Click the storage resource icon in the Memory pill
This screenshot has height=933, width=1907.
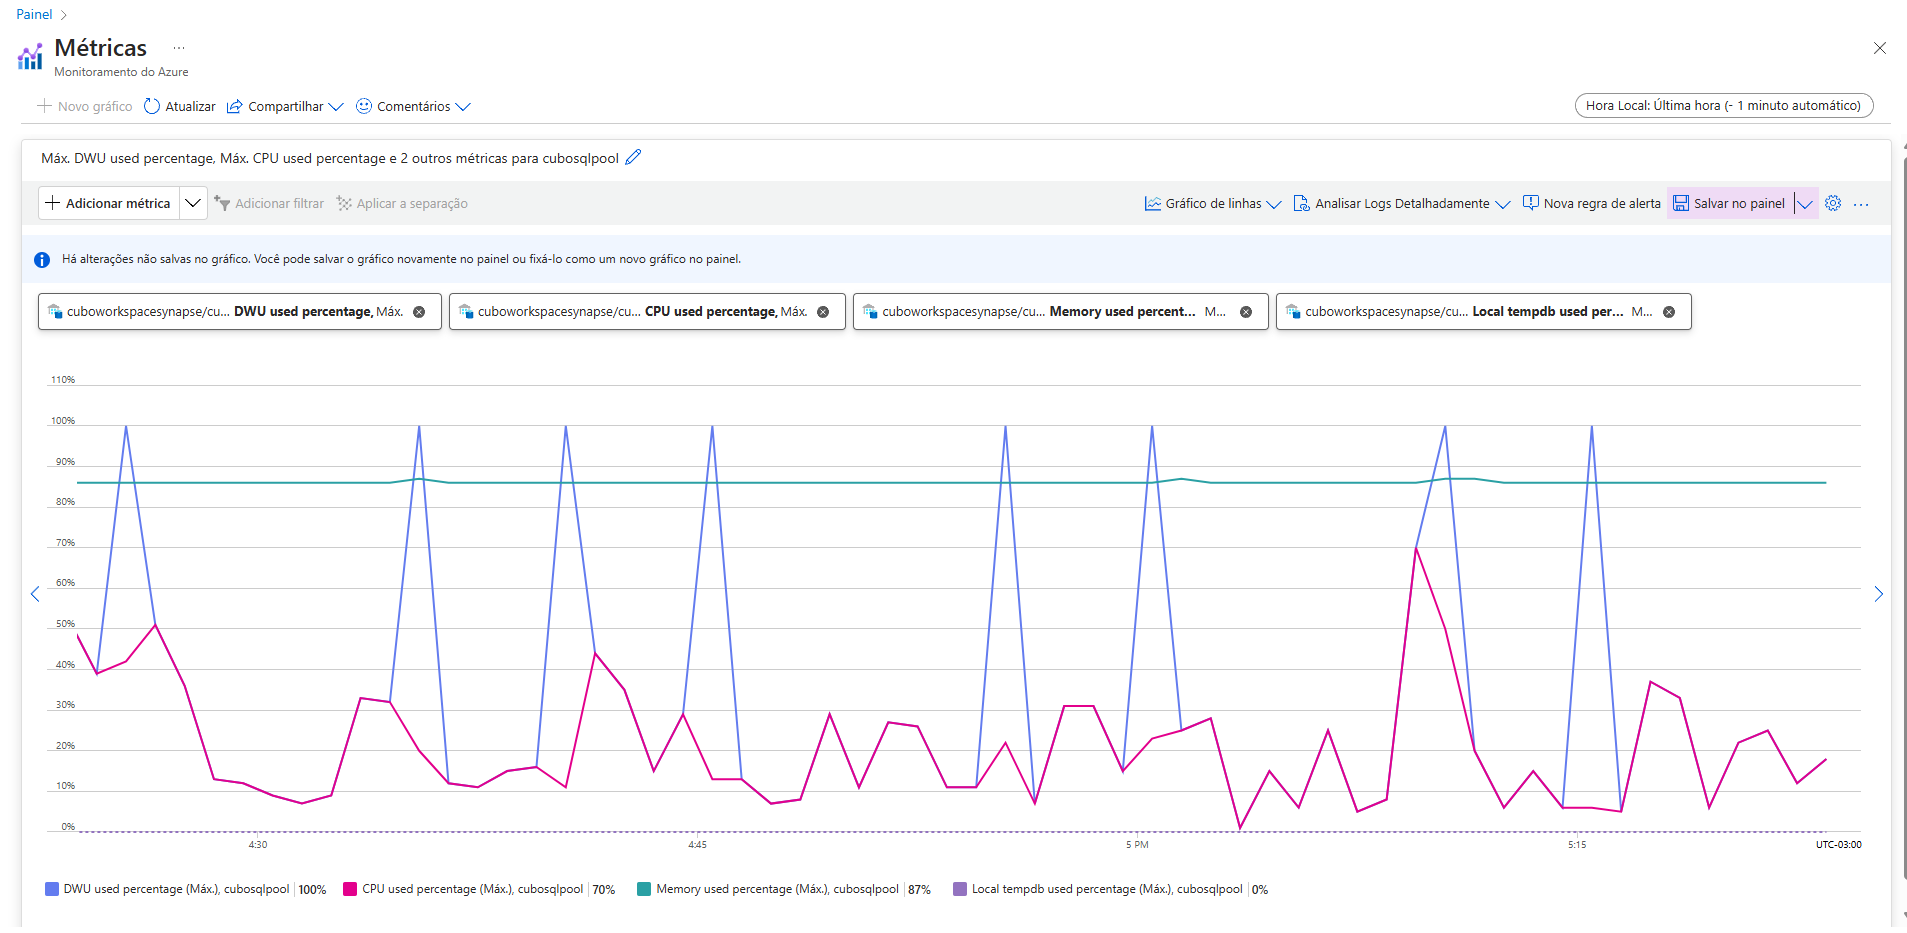point(870,311)
